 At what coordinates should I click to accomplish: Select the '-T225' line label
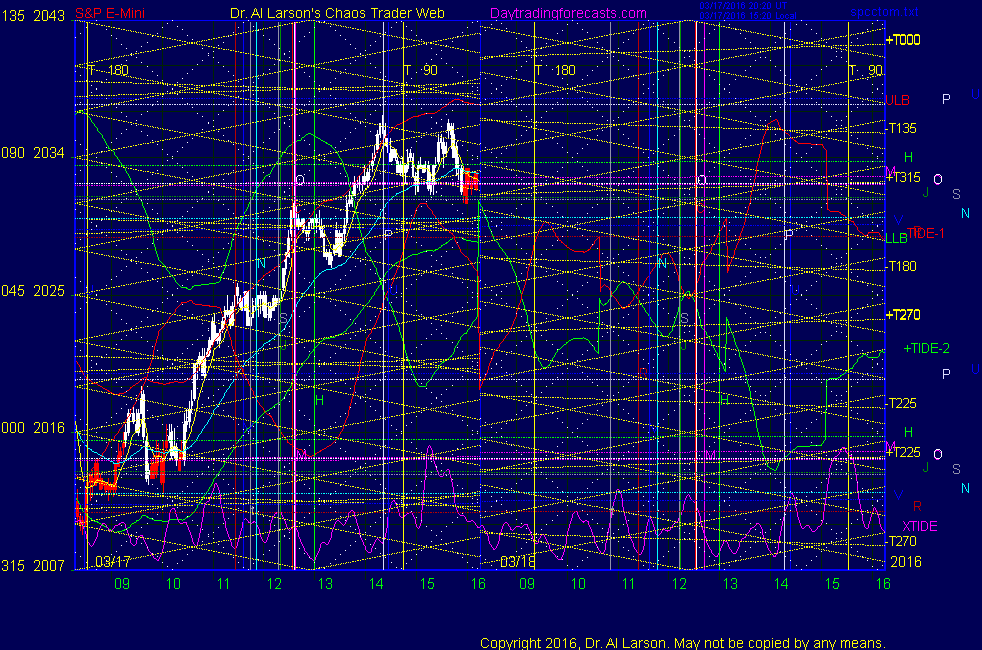pos(901,403)
